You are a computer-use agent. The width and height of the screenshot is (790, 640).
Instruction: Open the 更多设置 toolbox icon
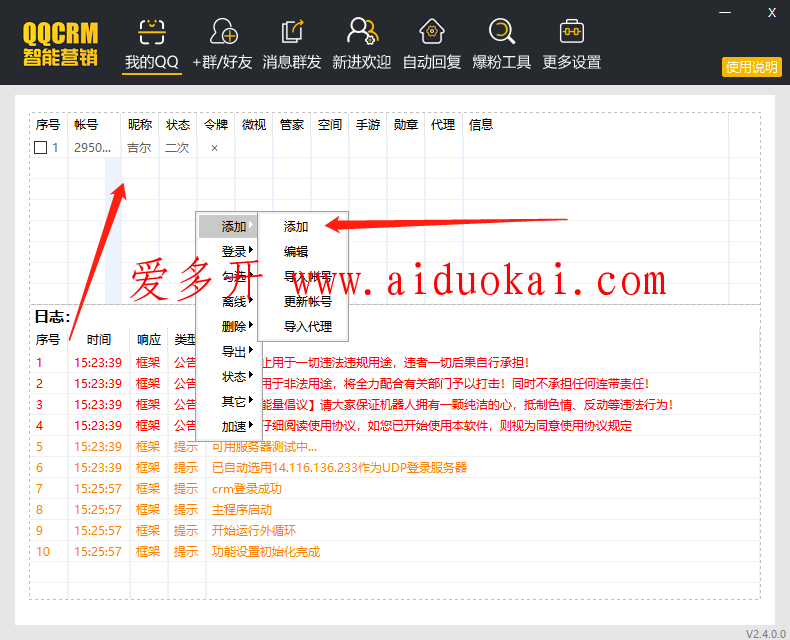(x=572, y=31)
